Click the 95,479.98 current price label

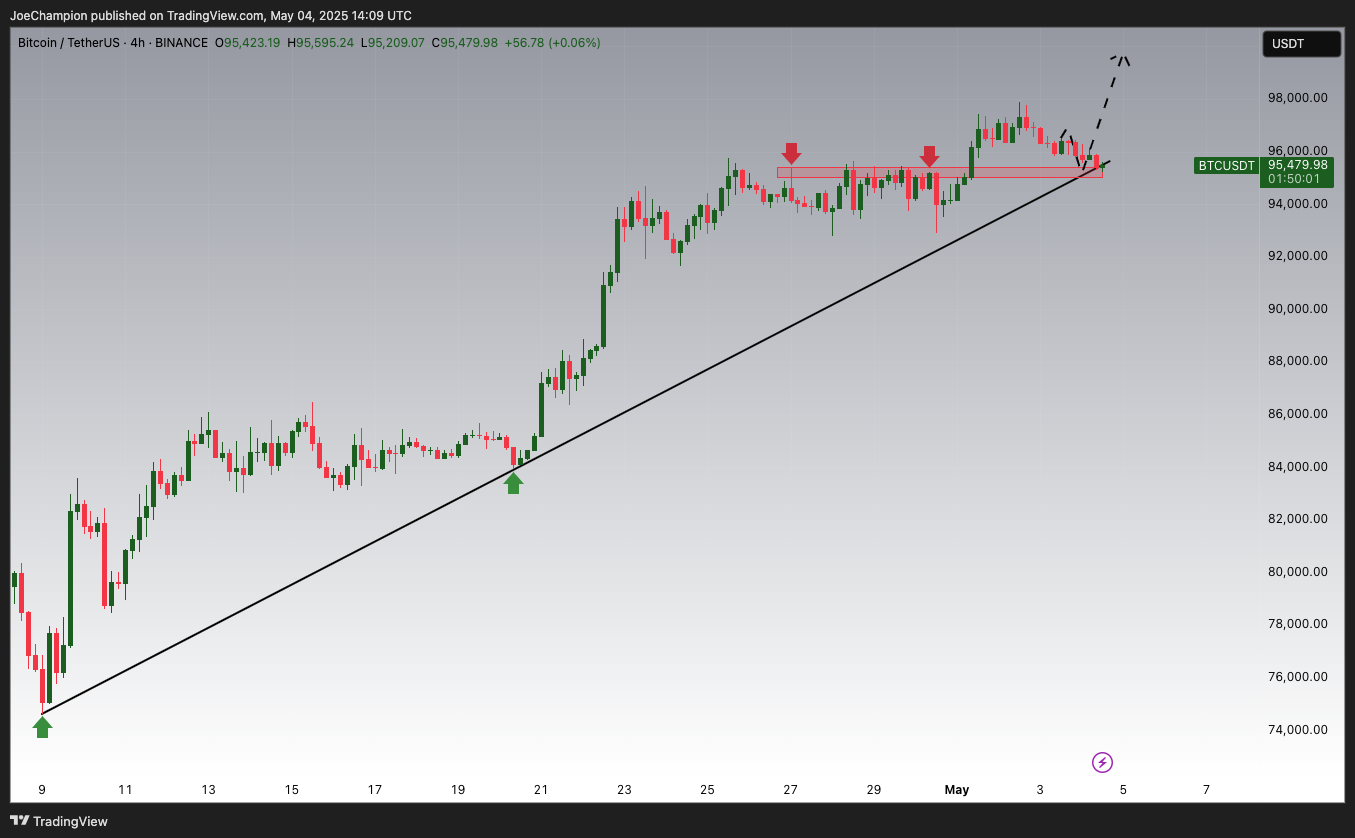(1298, 165)
